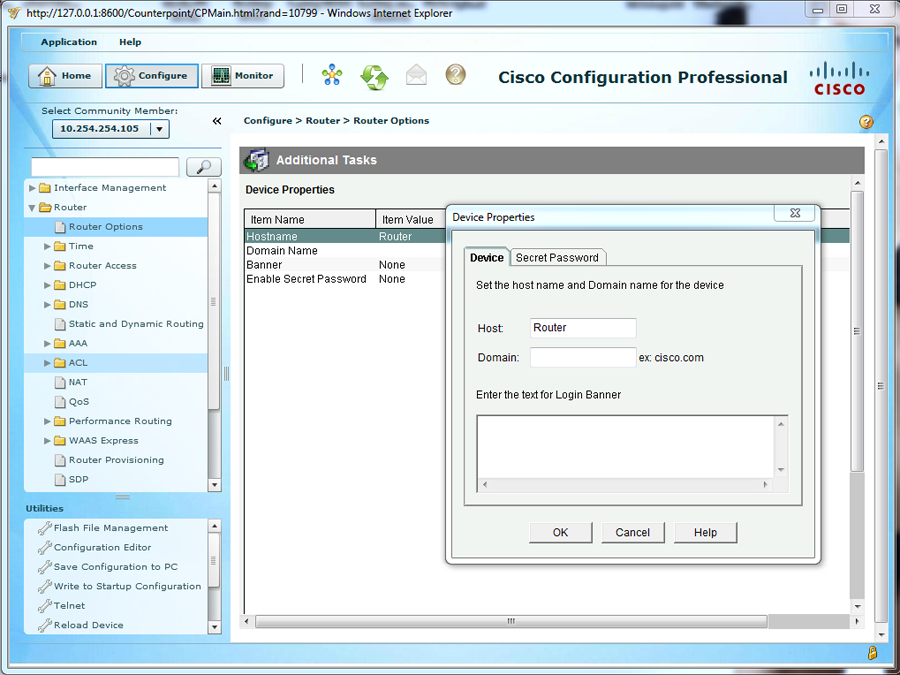900x675 pixels.
Task: Click the dialog Help button
Action: point(705,533)
